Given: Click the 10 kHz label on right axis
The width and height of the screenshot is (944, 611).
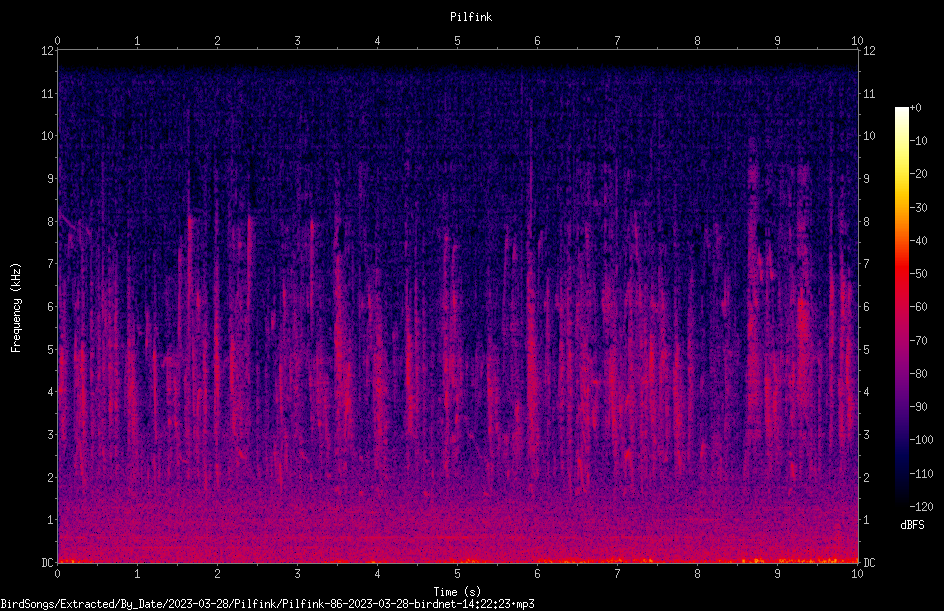Looking at the screenshot, I should click(869, 136).
